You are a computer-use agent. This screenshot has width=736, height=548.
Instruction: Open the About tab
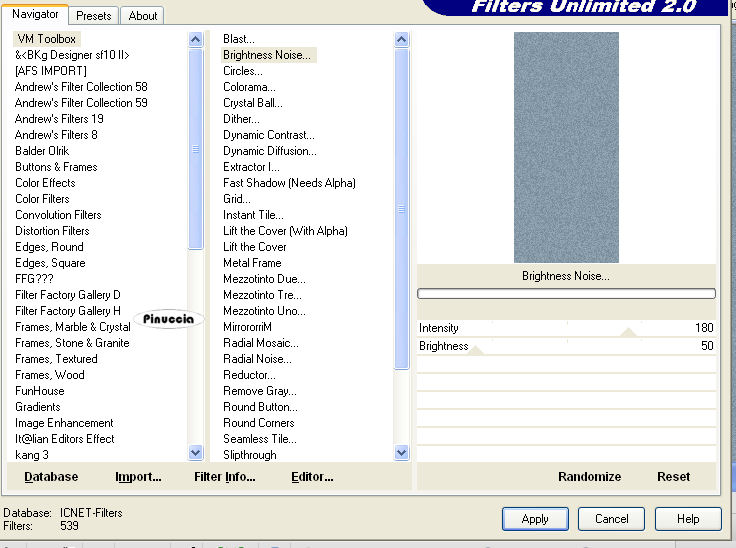143,15
